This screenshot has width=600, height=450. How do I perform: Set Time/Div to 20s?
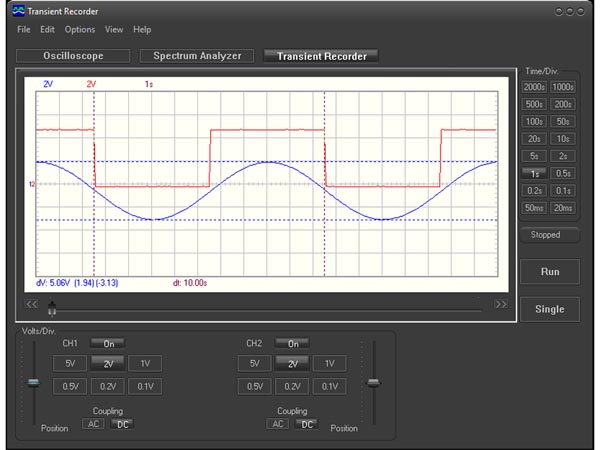[534, 139]
